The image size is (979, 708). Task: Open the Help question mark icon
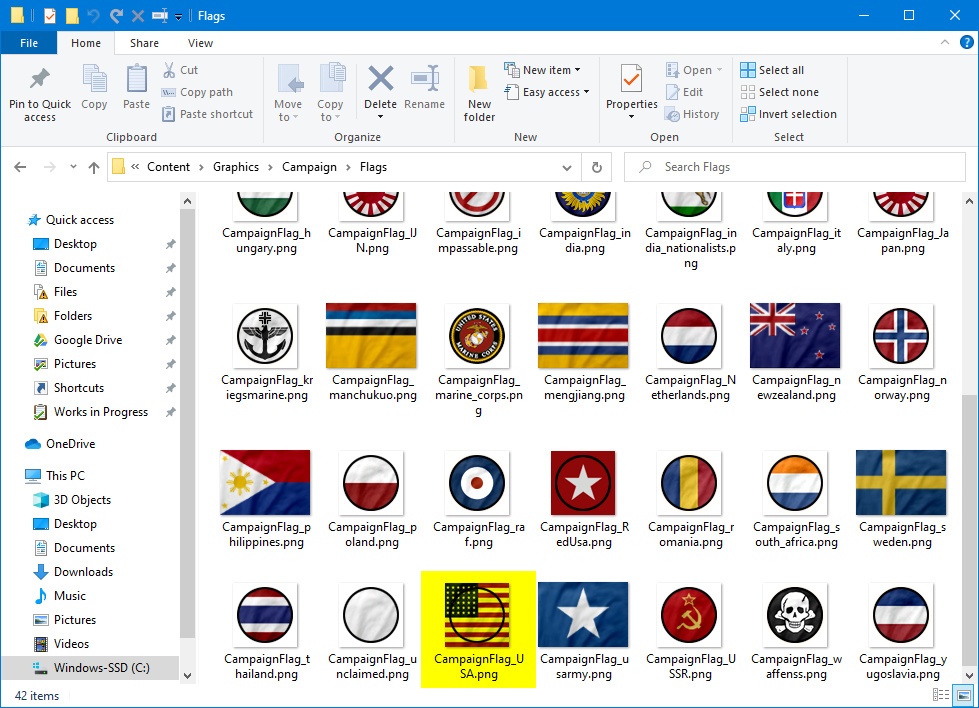point(966,42)
